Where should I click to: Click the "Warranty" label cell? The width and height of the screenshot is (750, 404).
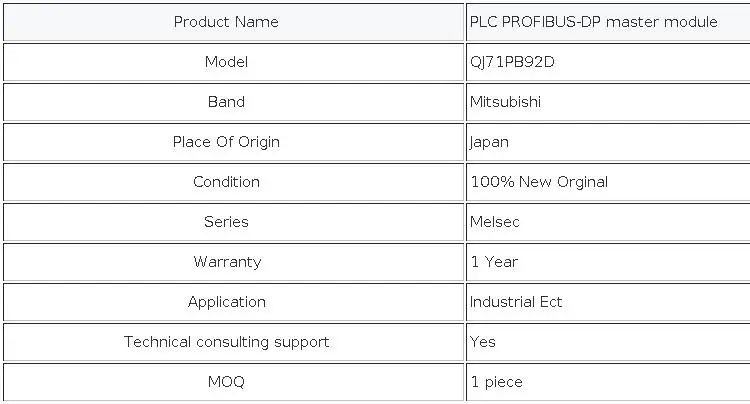[x=227, y=262]
